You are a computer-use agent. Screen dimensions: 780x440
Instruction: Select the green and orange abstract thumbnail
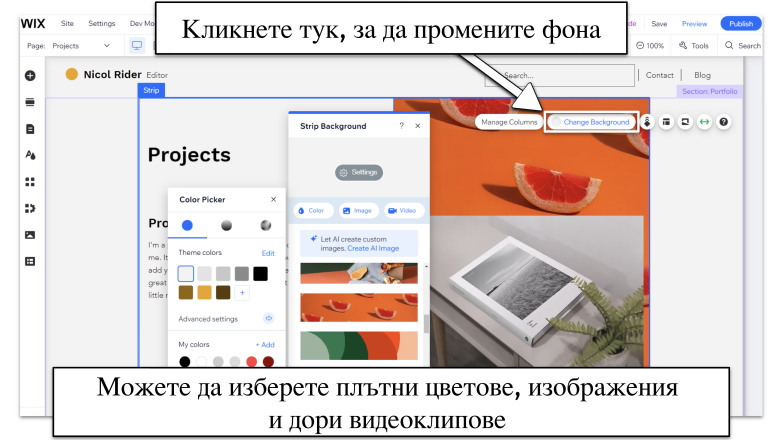pos(359,346)
